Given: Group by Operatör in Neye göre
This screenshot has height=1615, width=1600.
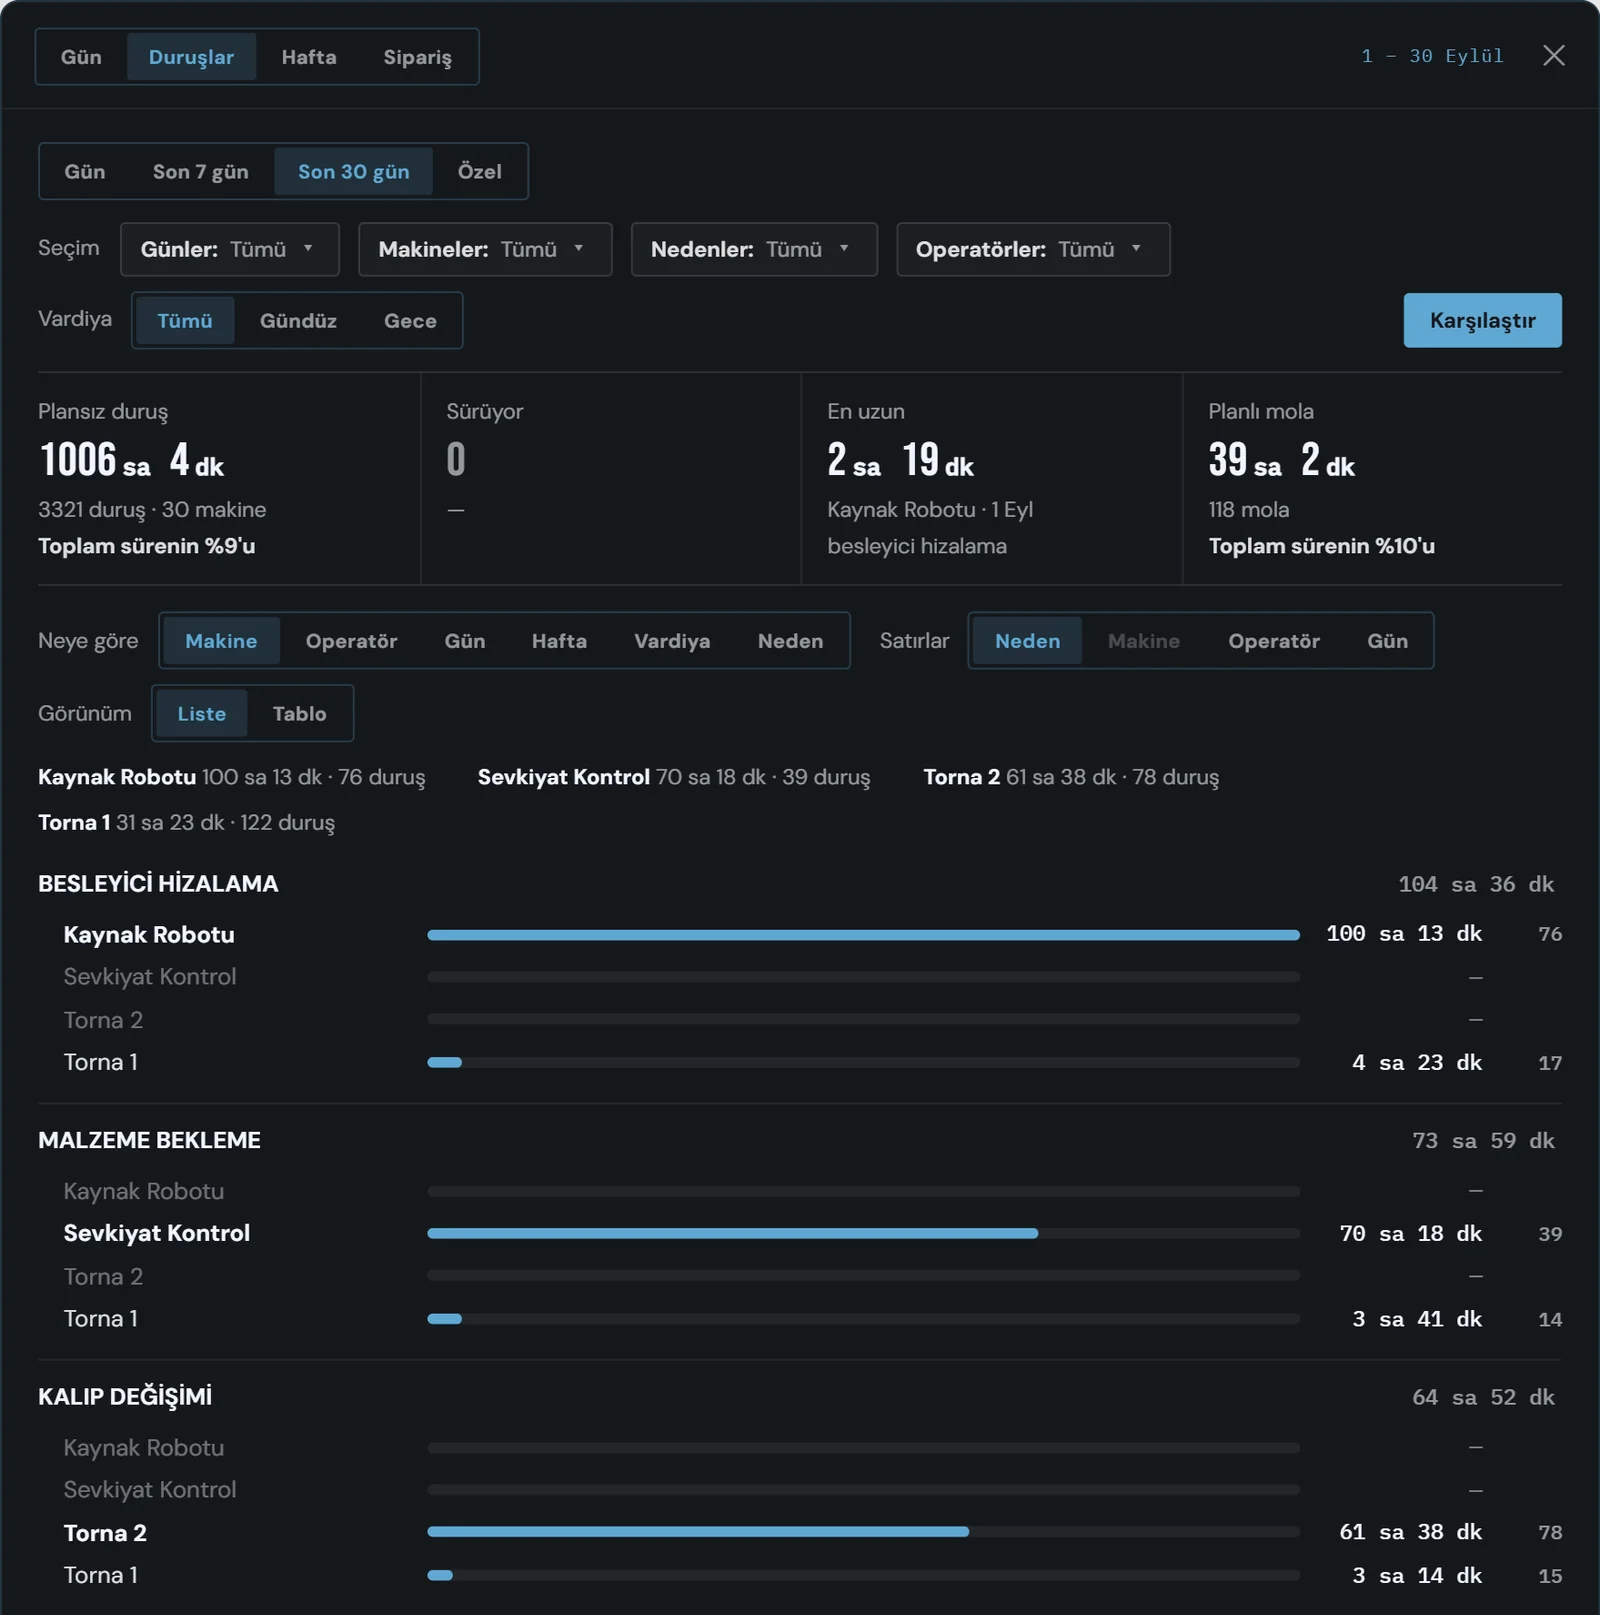Looking at the screenshot, I should tap(351, 641).
